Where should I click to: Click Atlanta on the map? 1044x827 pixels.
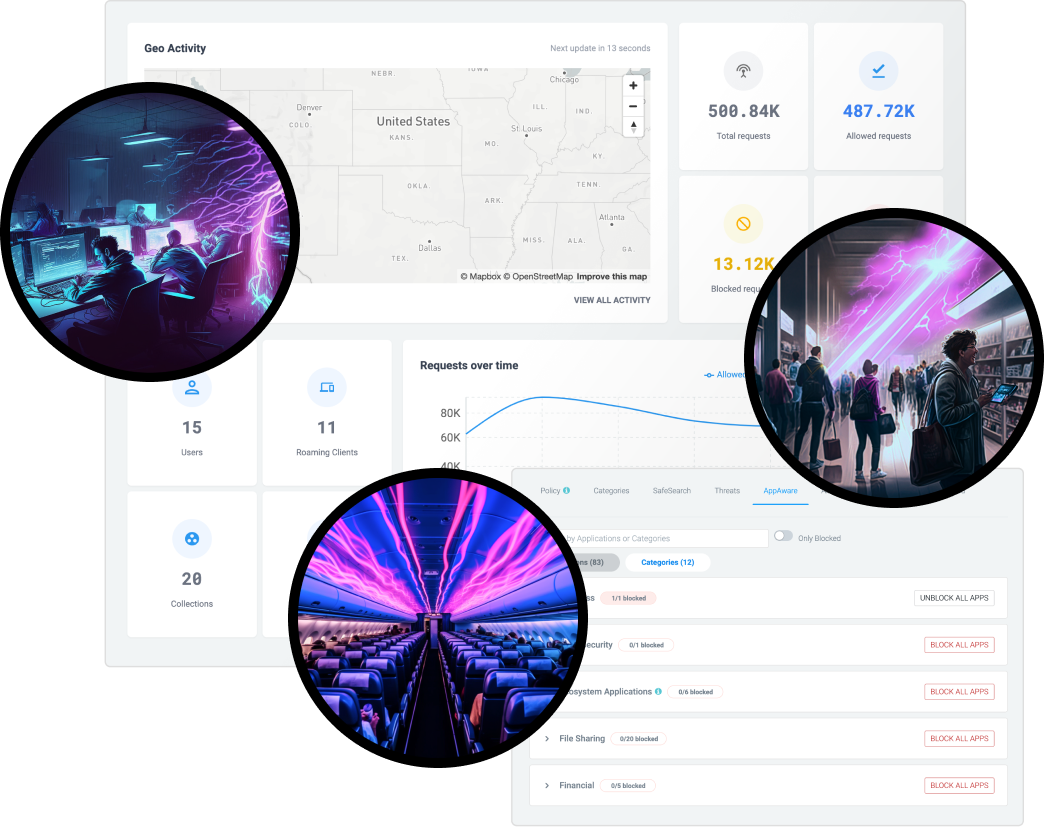pos(611,217)
